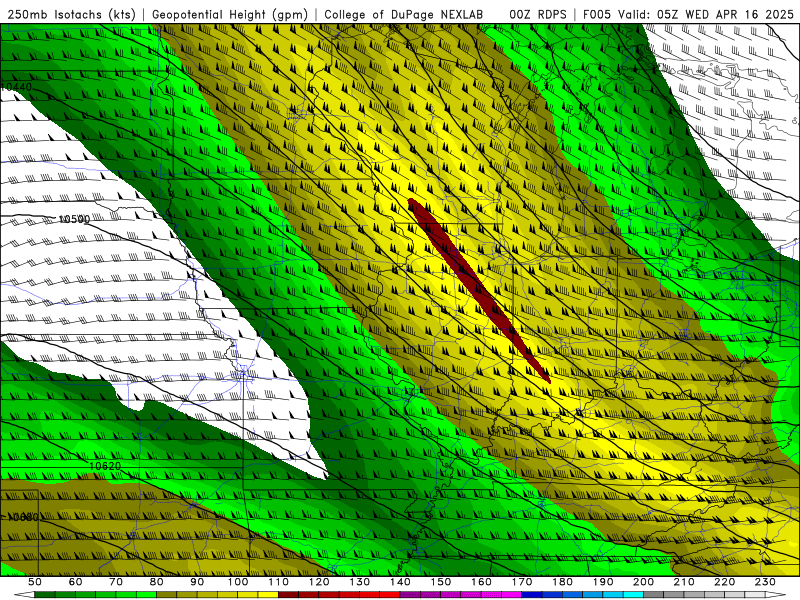800x600 pixels.
Task: Click the 180 value on the color scale
Action: pos(562,582)
